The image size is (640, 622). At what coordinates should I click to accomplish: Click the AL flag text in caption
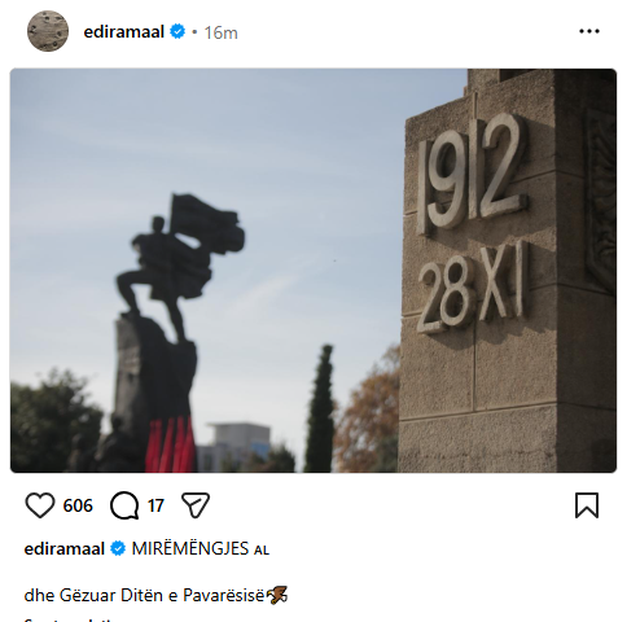pos(261,550)
